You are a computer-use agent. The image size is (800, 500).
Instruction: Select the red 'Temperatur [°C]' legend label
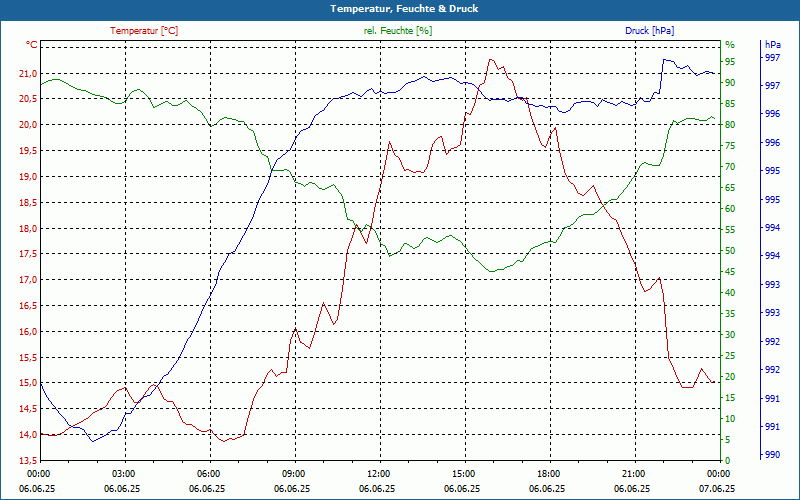(144, 31)
